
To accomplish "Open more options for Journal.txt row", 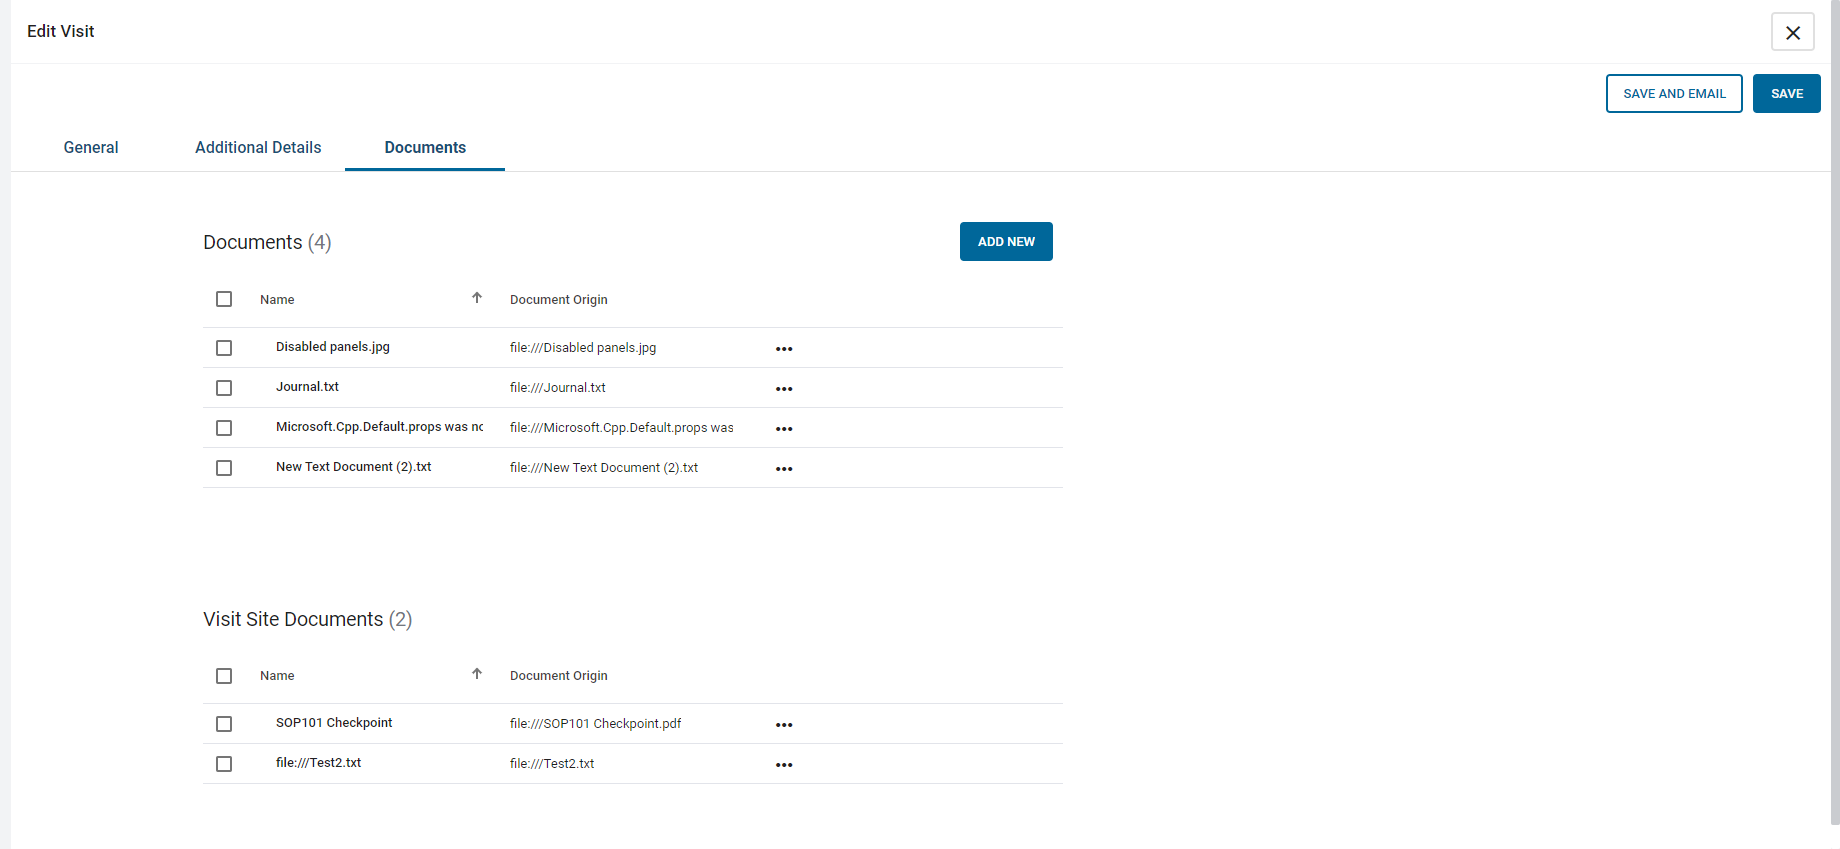I will point(784,389).
